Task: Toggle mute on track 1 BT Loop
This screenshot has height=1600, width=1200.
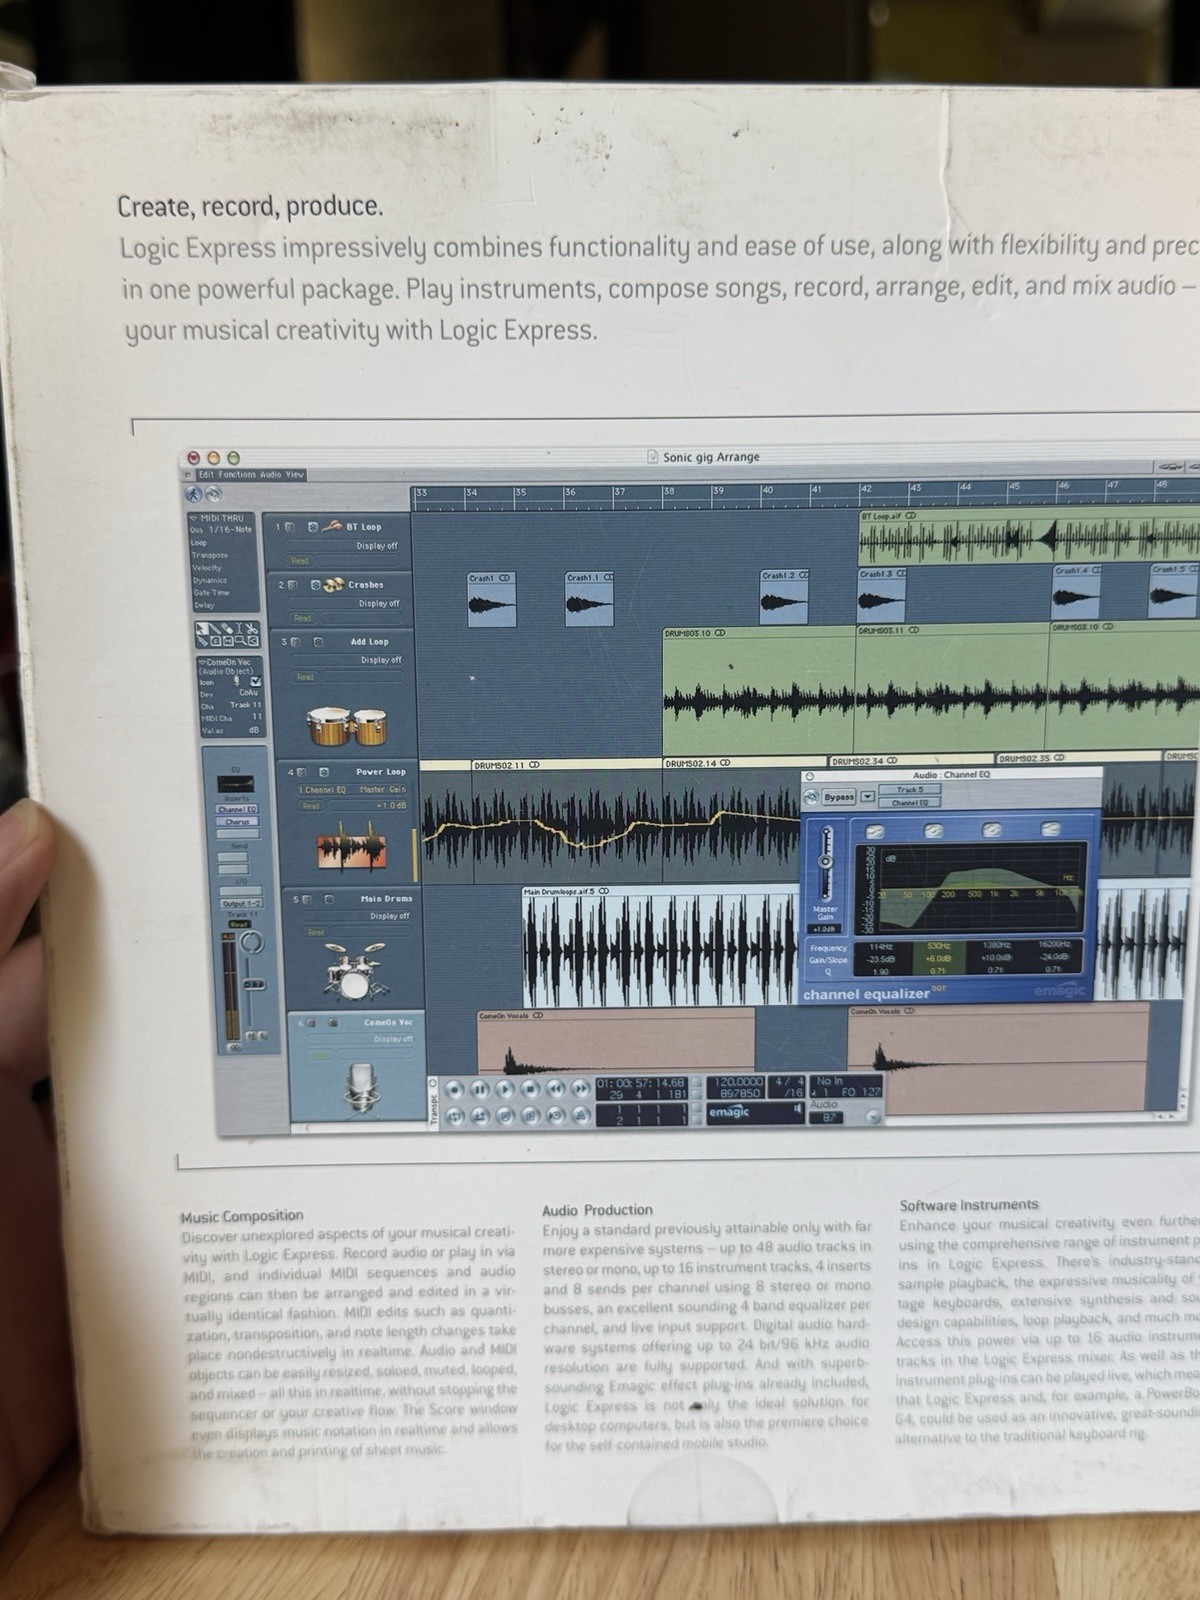Action: (x=289, y=527)
